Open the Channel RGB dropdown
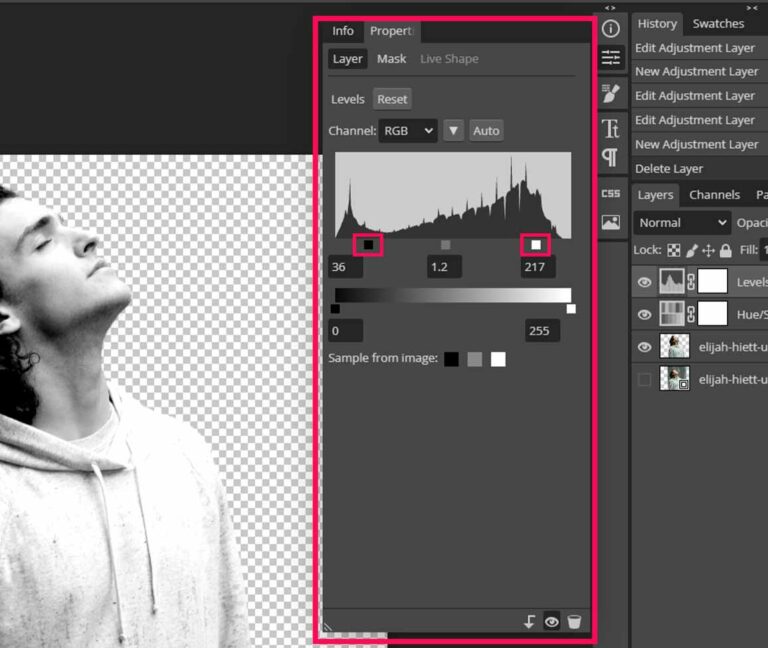The height and width of the screenshot is (648, 768). pos(408,131)
